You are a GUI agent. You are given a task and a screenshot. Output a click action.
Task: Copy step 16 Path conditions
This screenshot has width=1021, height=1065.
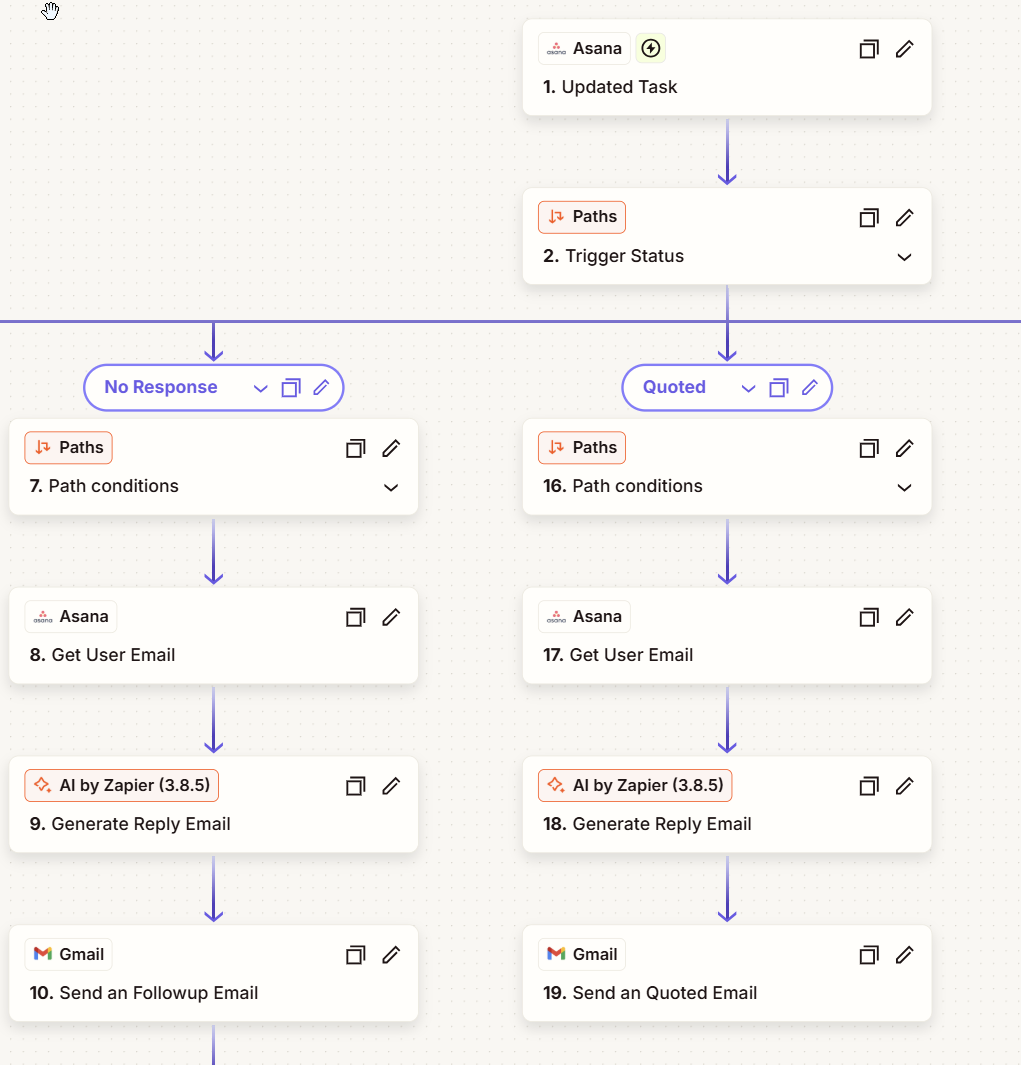coord(869,448)
